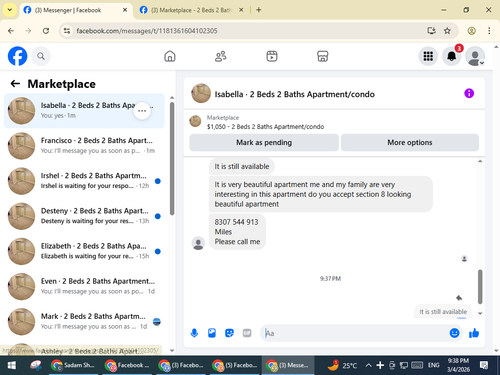
Task: Open the Desteny conversation
Action: point(84,216)
